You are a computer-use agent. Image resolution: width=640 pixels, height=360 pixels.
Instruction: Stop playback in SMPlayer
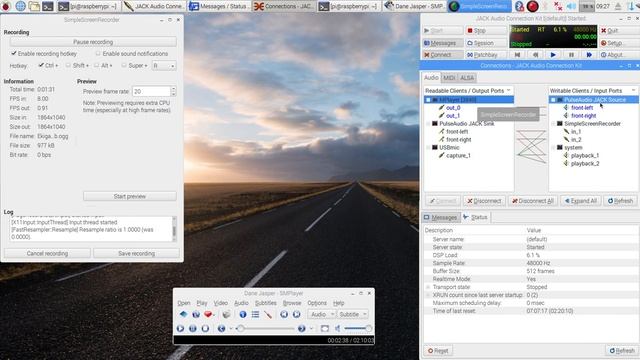(205, 328)
